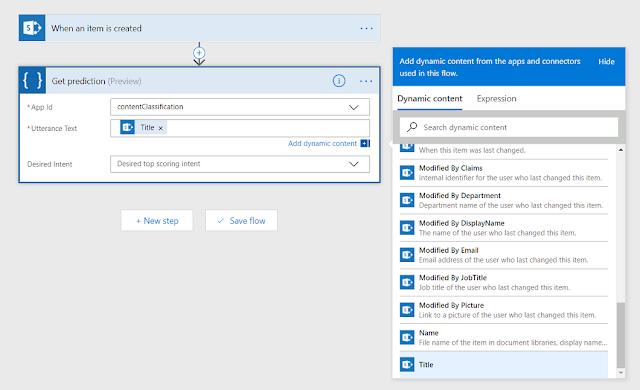
Task: Select the Modified By JobTitle icon
Action: click(407, 282)
